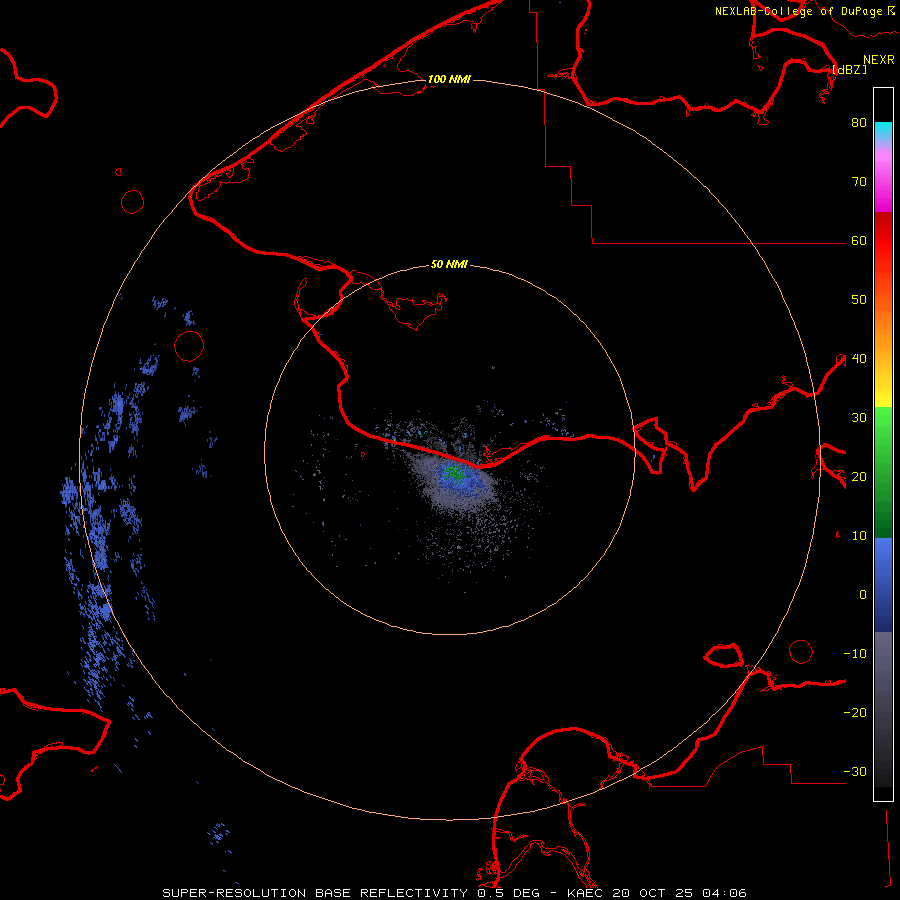Image resolution: width=900 pixels, height=900 pixels.
Task: Select the 40 value on the dBZ scale
Action: click(x=859, y=358)
